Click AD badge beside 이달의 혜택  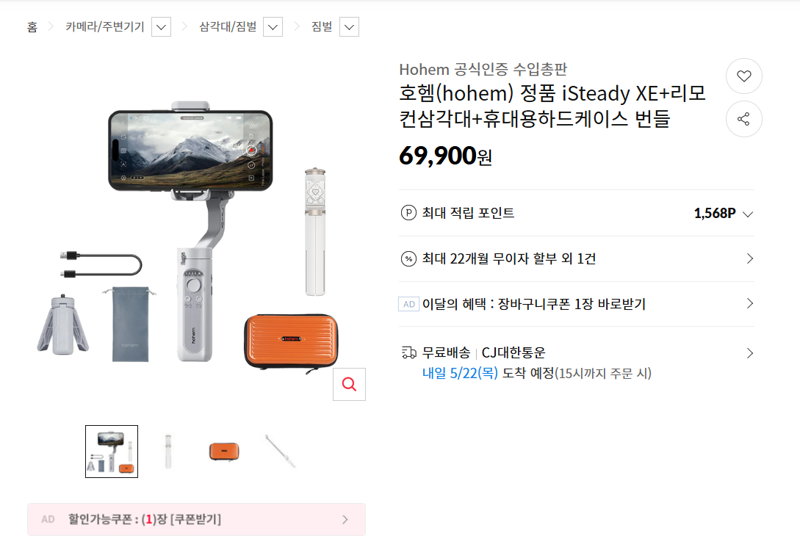click(409, 304)
